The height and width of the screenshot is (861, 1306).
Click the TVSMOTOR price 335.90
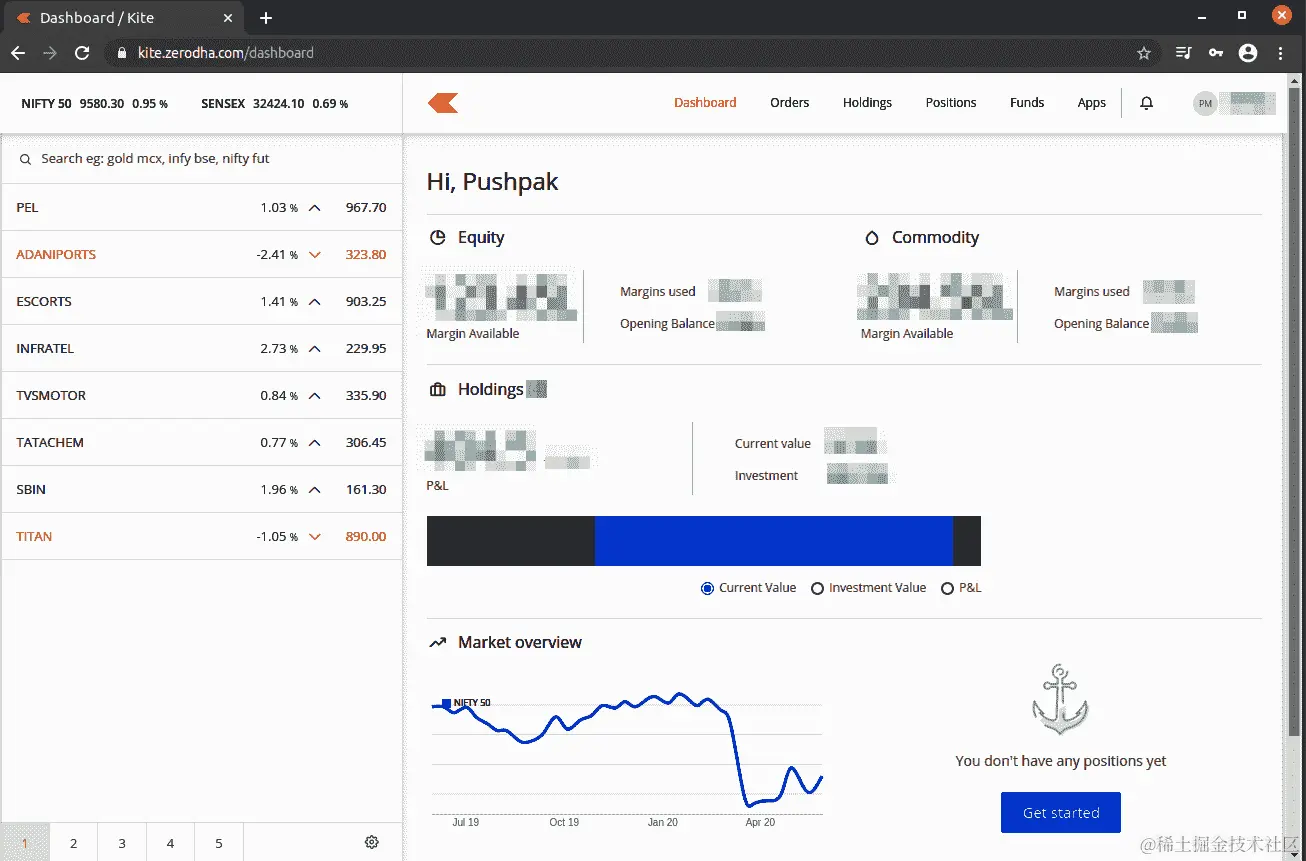(x=366, y=396)
